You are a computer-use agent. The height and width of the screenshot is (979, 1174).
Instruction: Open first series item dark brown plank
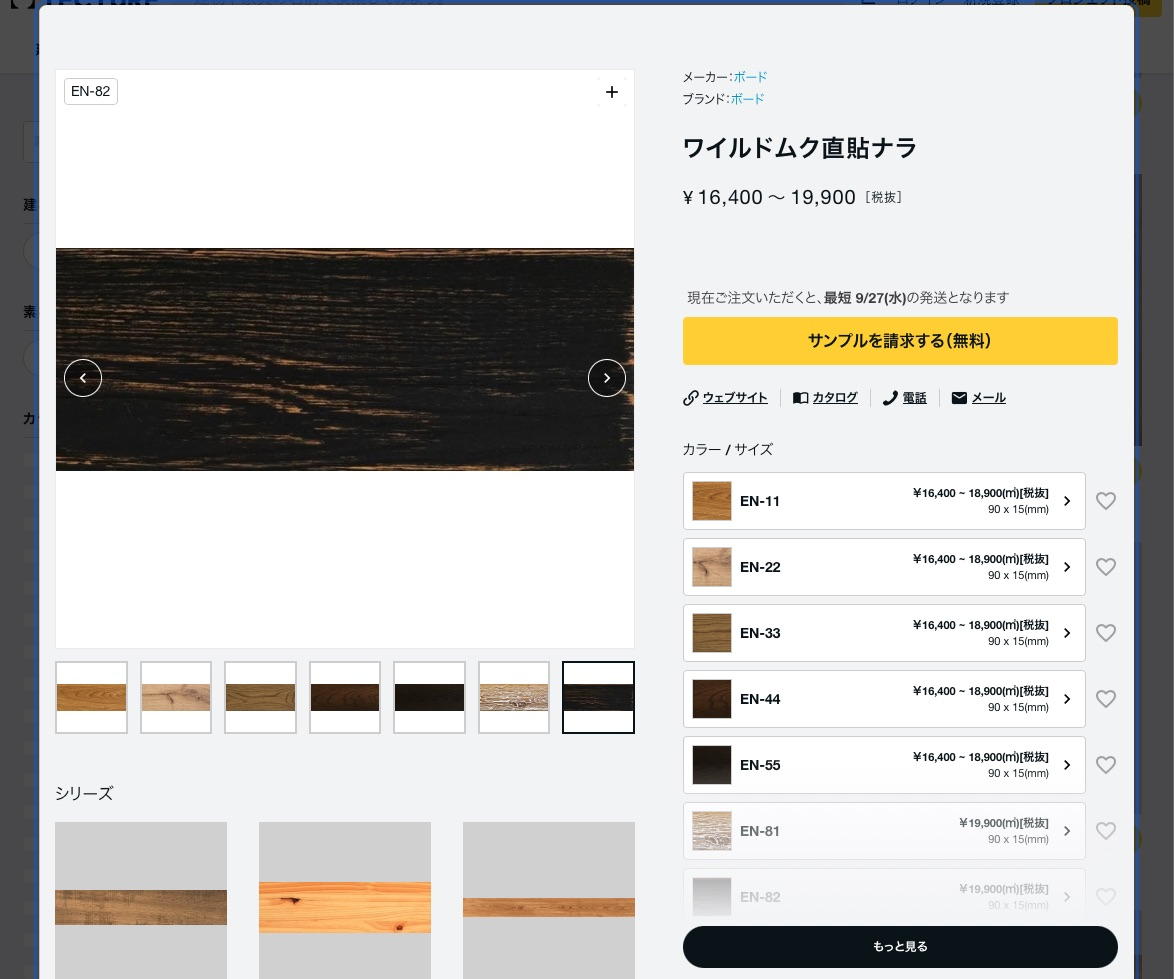141,900
